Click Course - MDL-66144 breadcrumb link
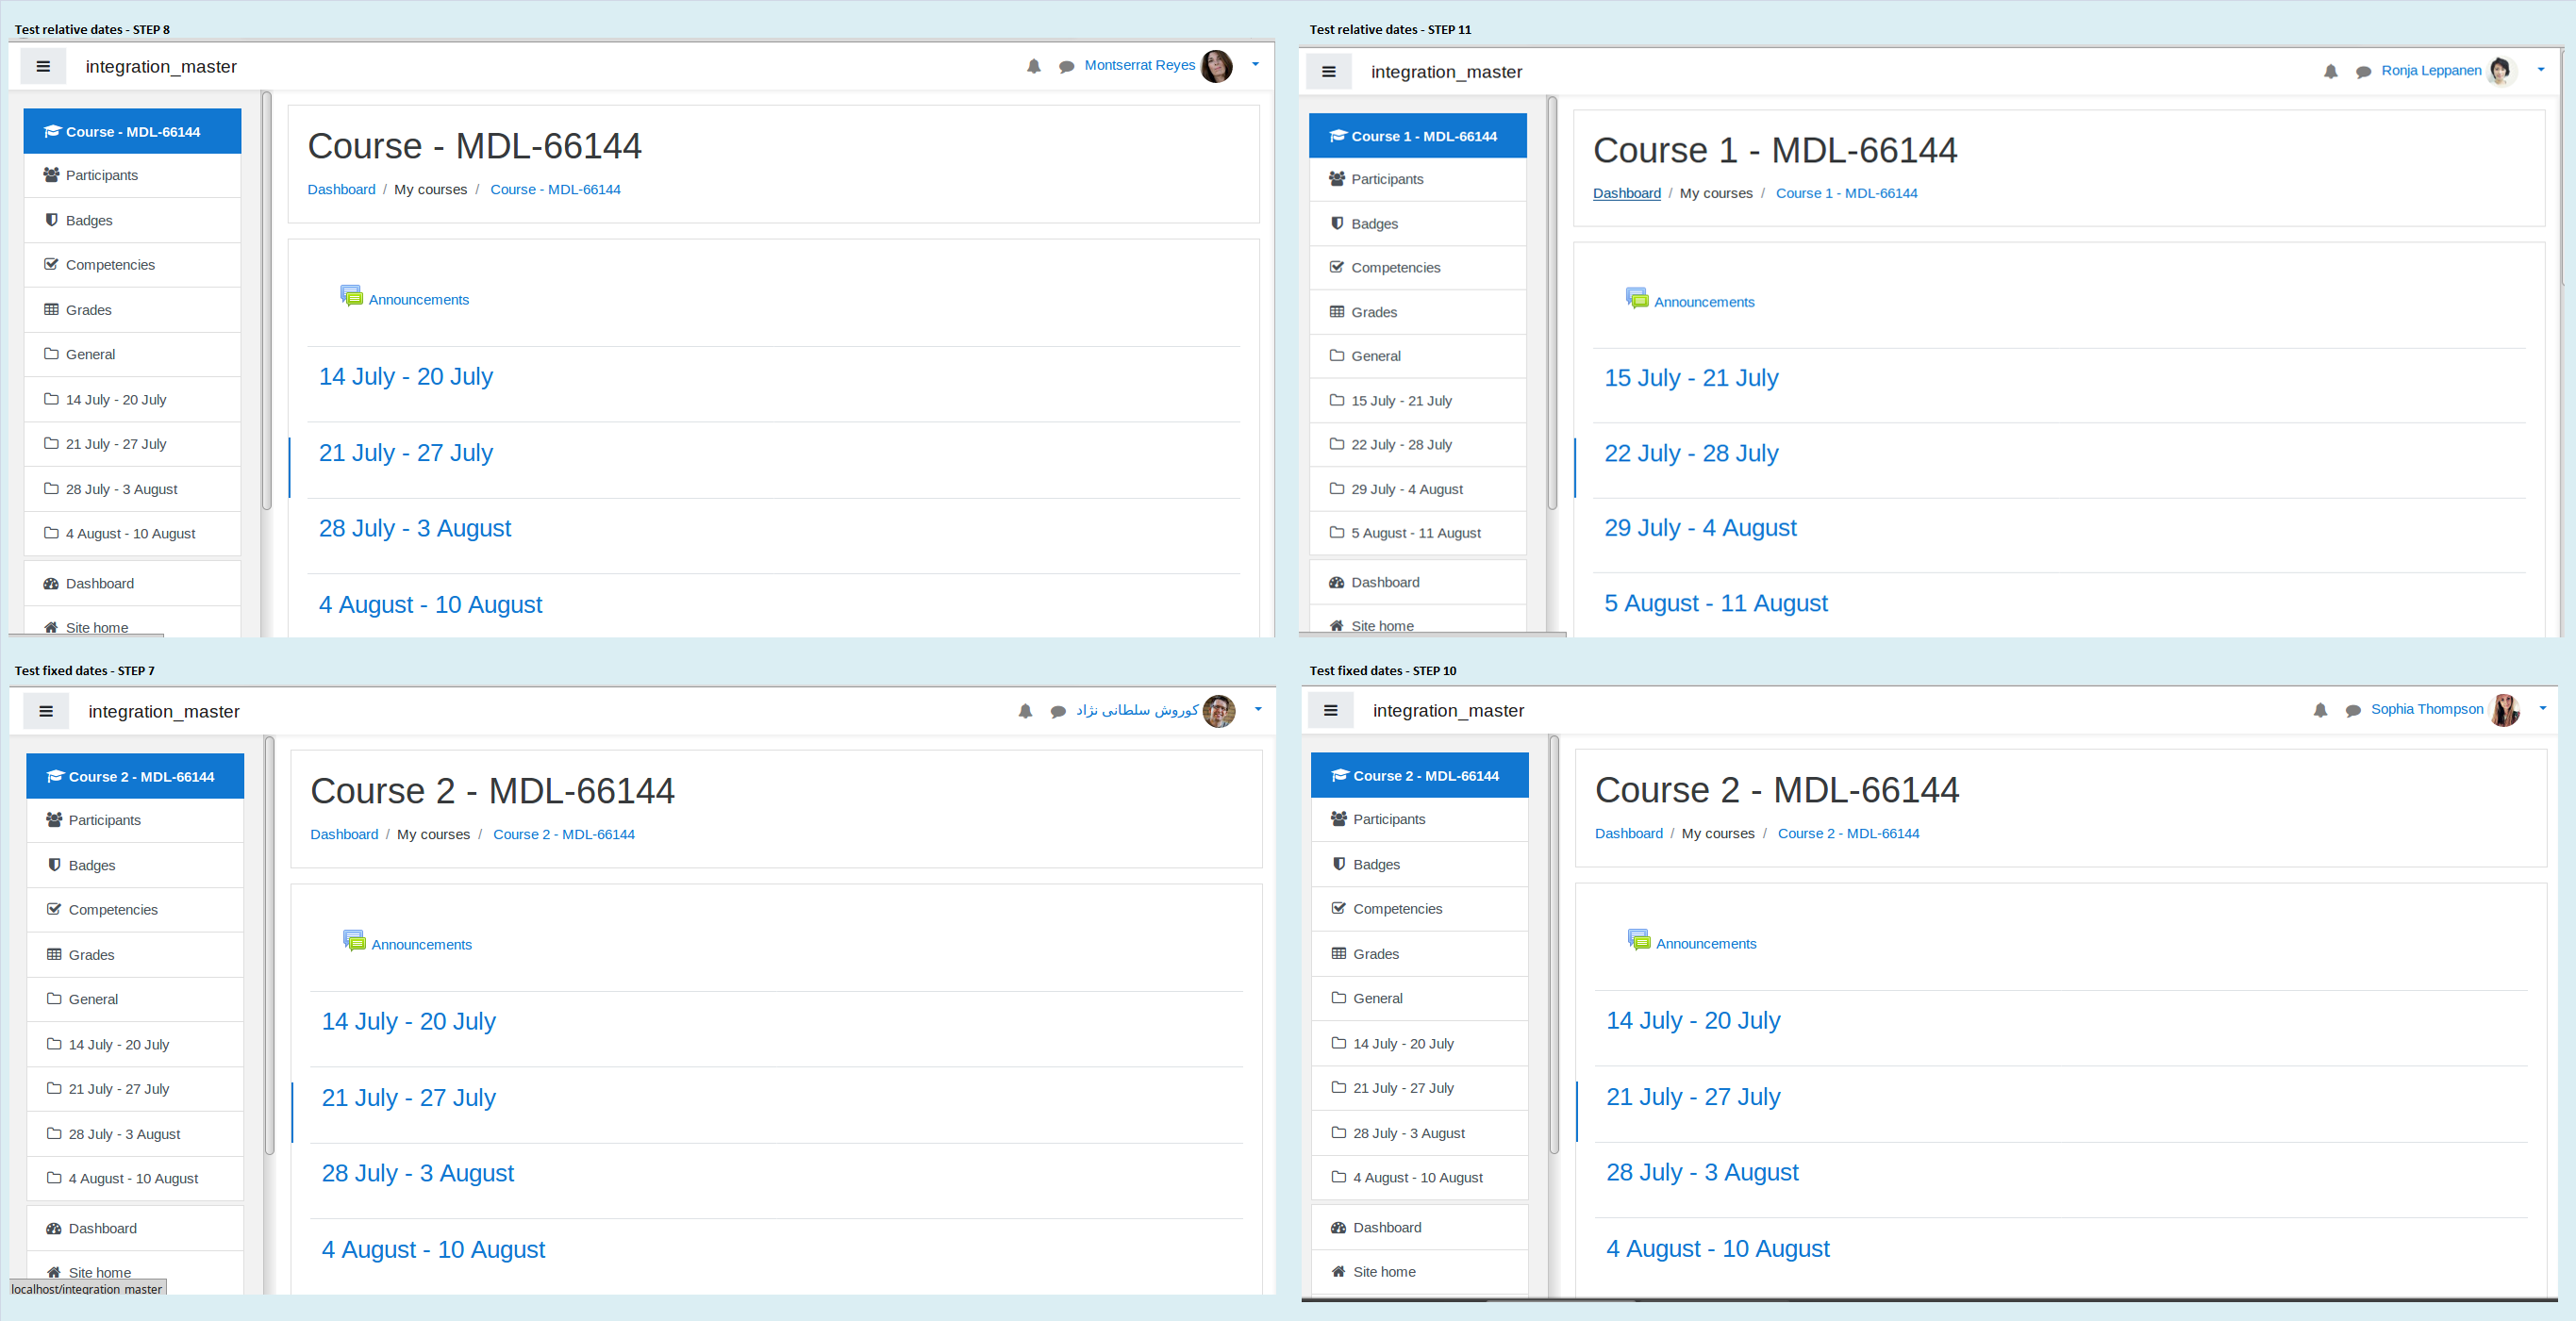The image size is (2576, 1321). [x=555, y=189]
